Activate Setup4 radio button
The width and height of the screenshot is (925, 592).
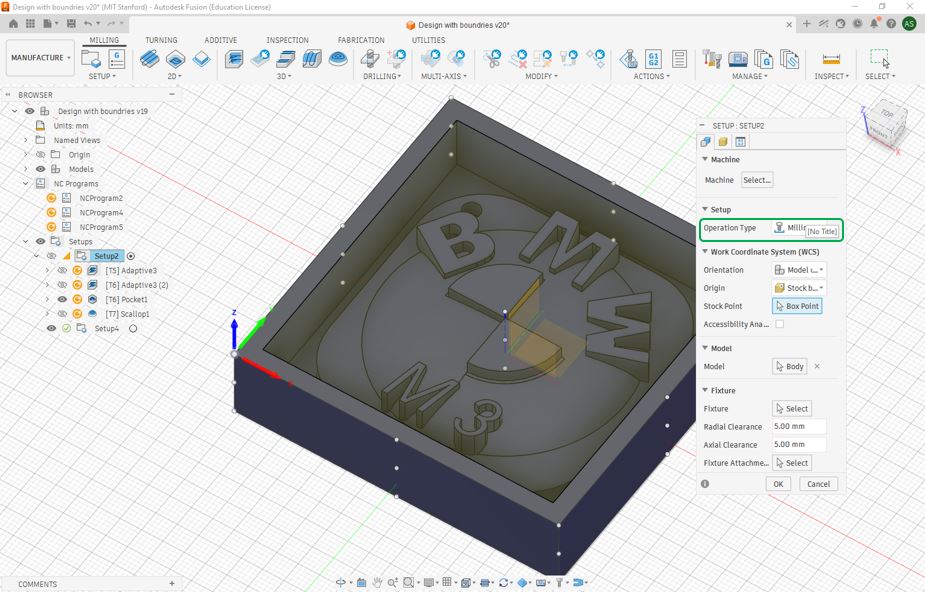tap(133, 328)
